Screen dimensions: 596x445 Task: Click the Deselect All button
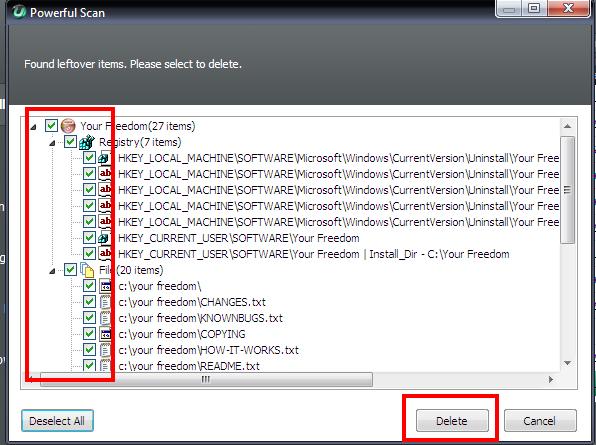[57, 421]
